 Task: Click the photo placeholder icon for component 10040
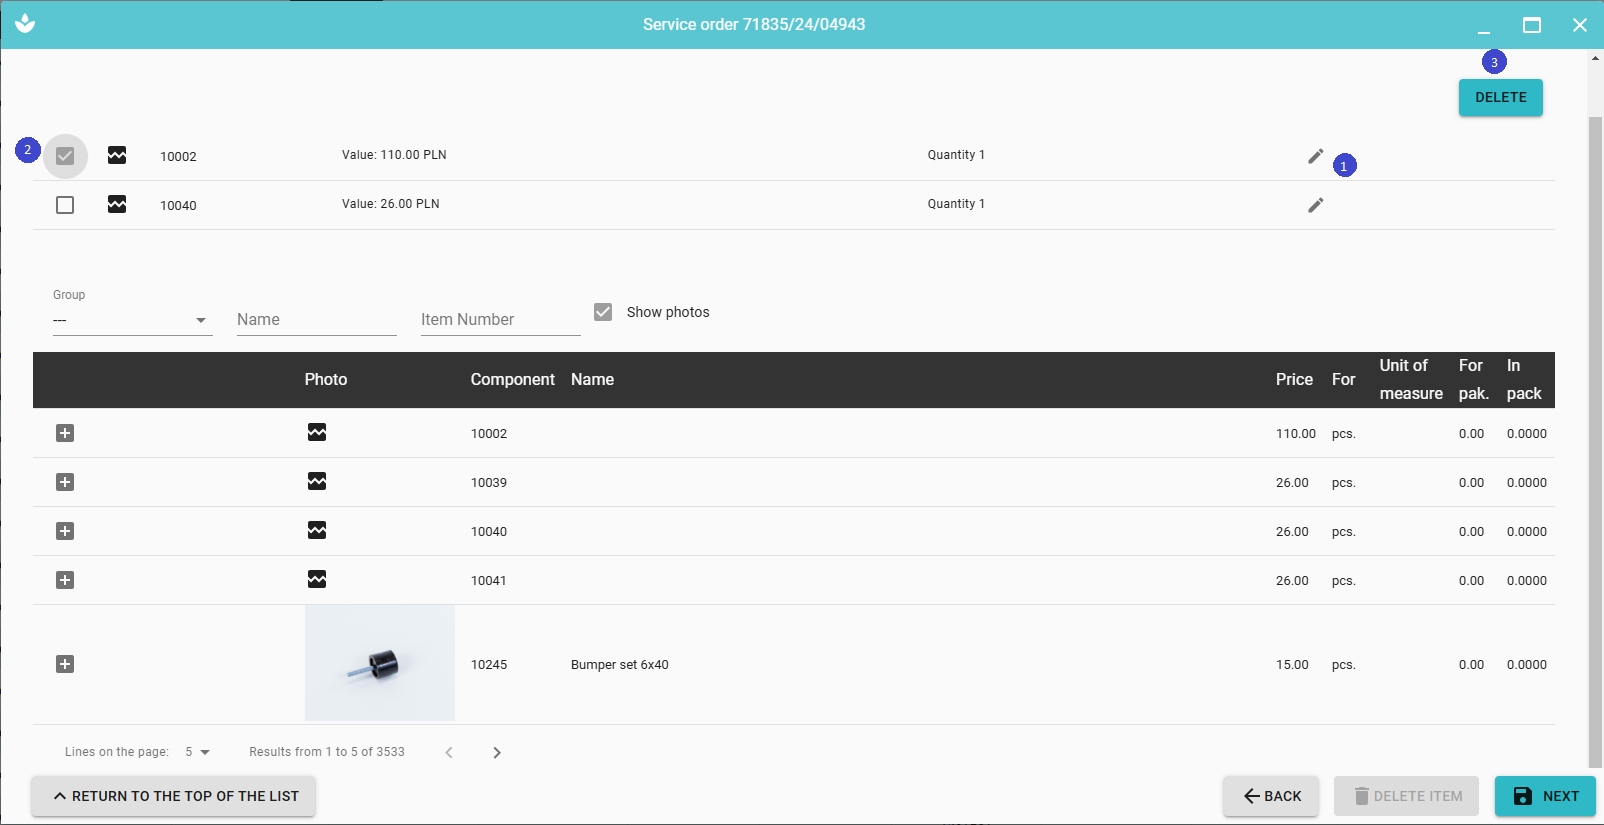click(x=317, y=530)
